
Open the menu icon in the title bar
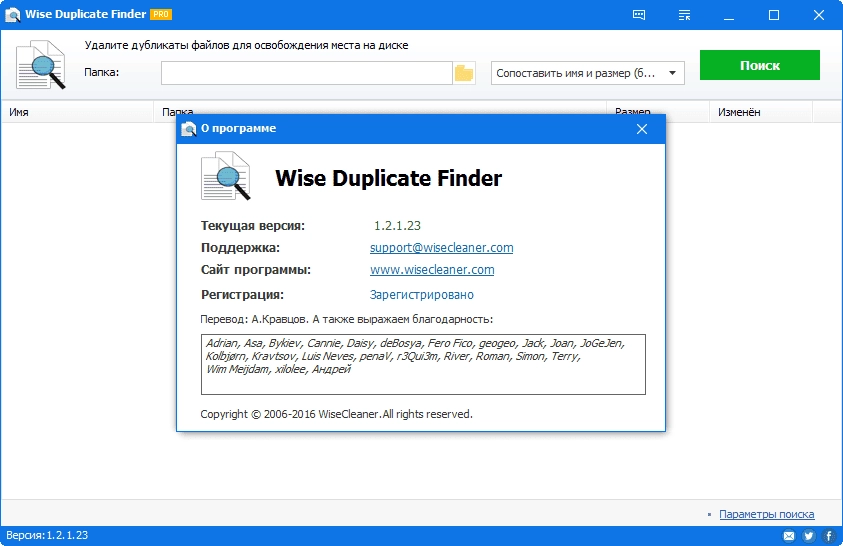(684, 15)
